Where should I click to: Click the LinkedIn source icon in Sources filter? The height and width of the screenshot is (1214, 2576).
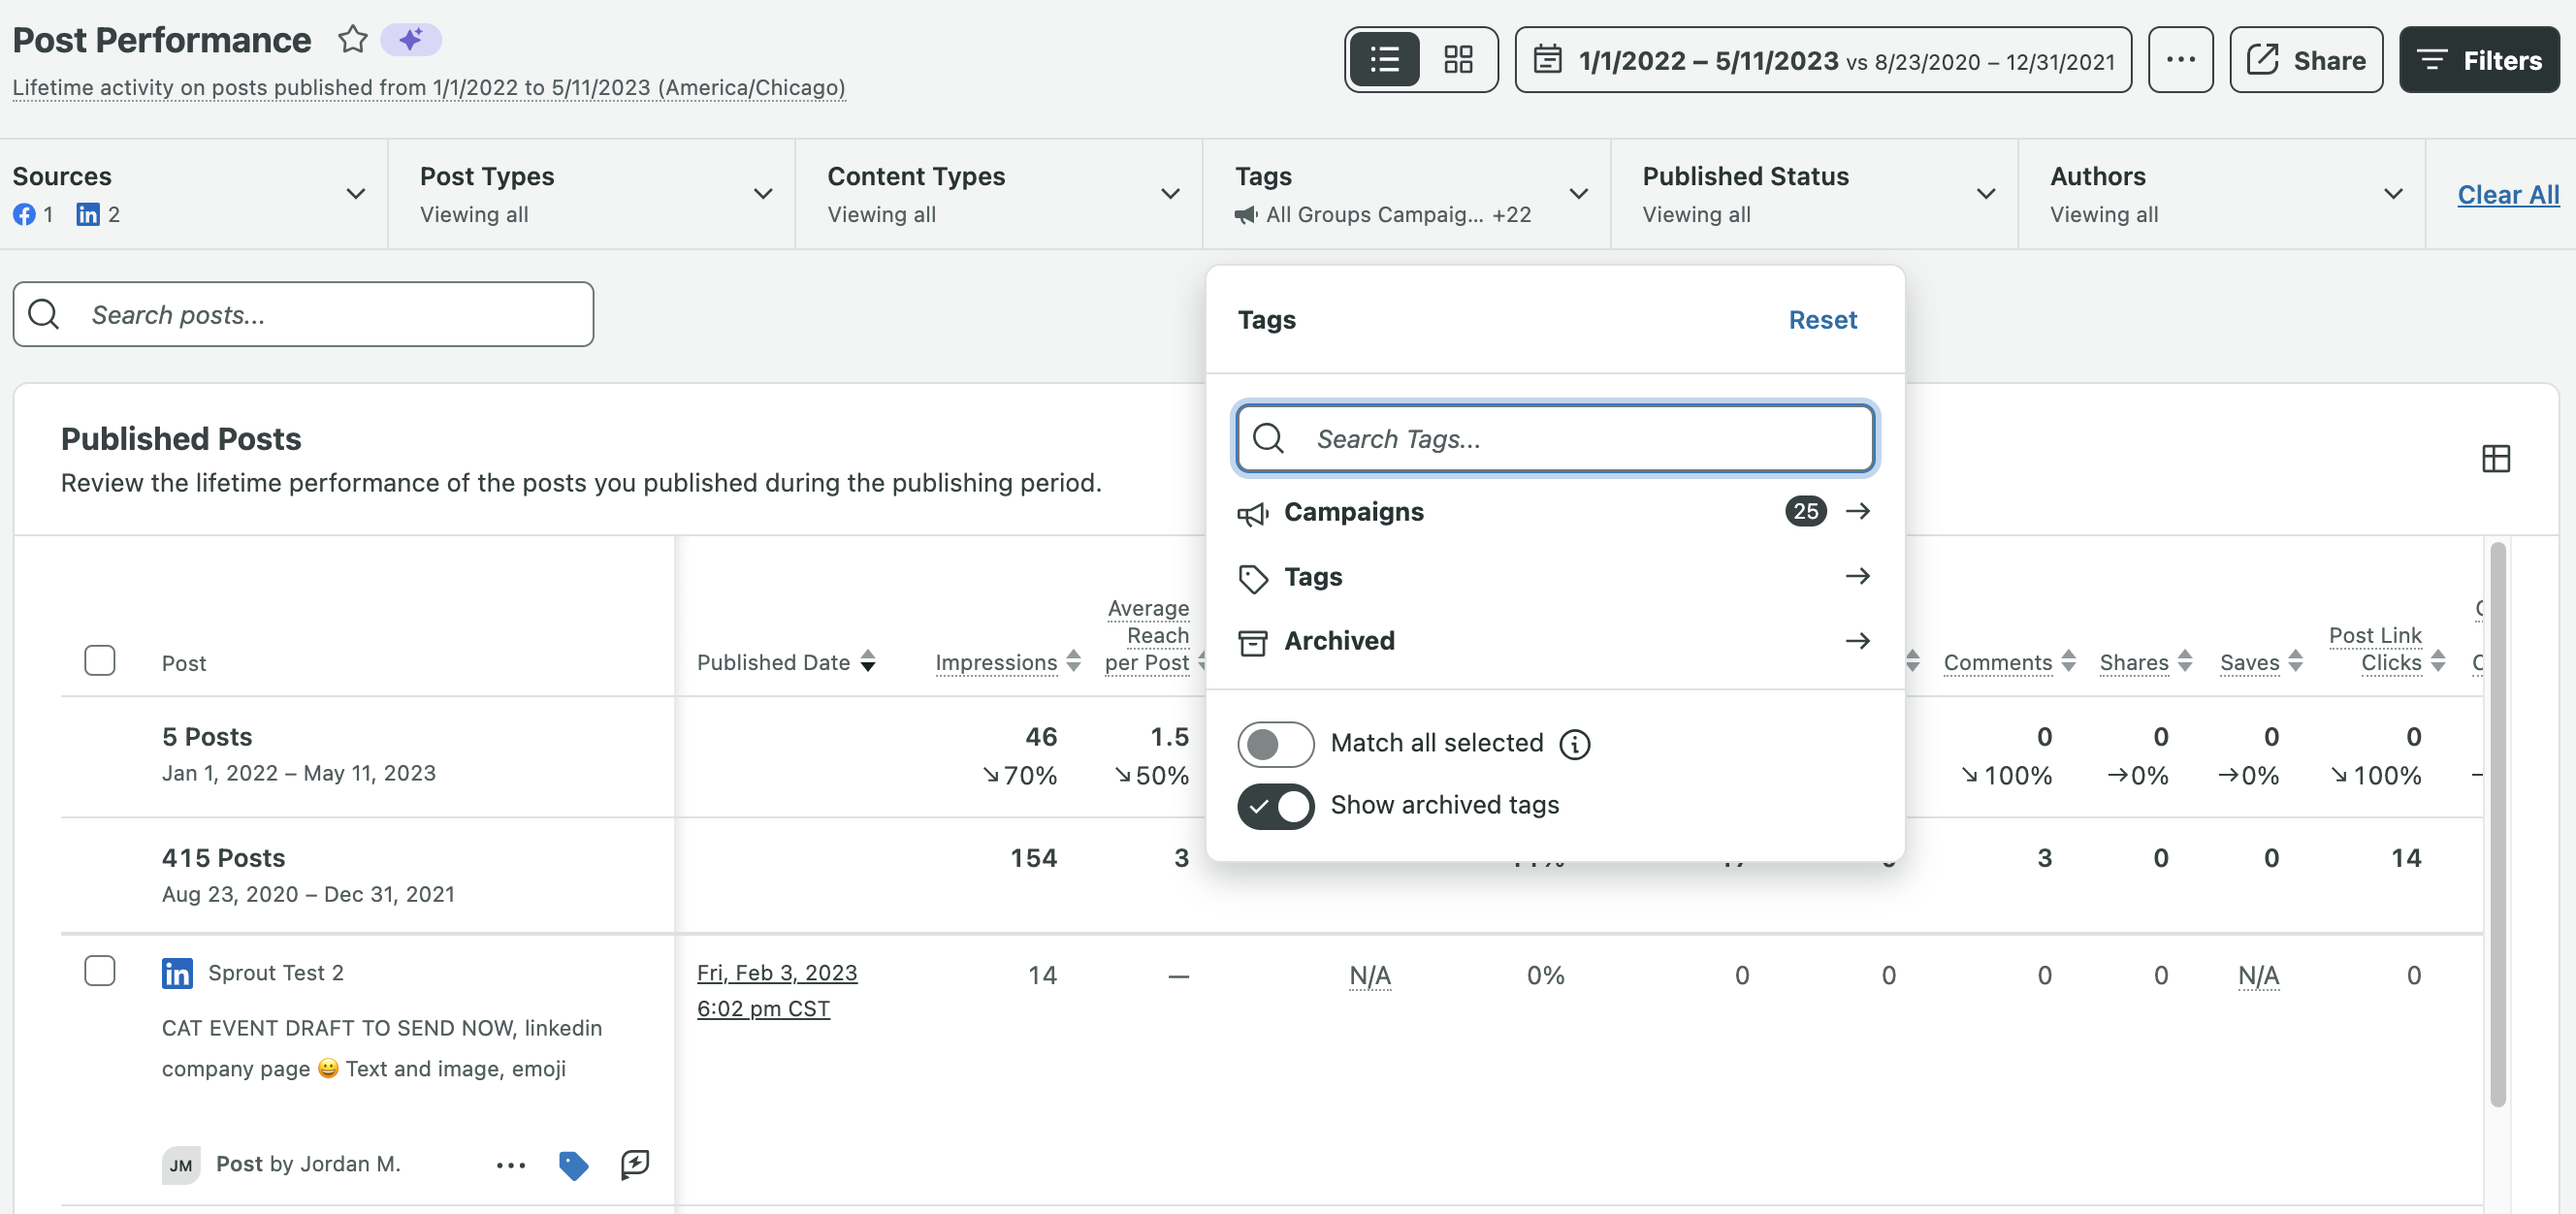click(x=88, y=215)
